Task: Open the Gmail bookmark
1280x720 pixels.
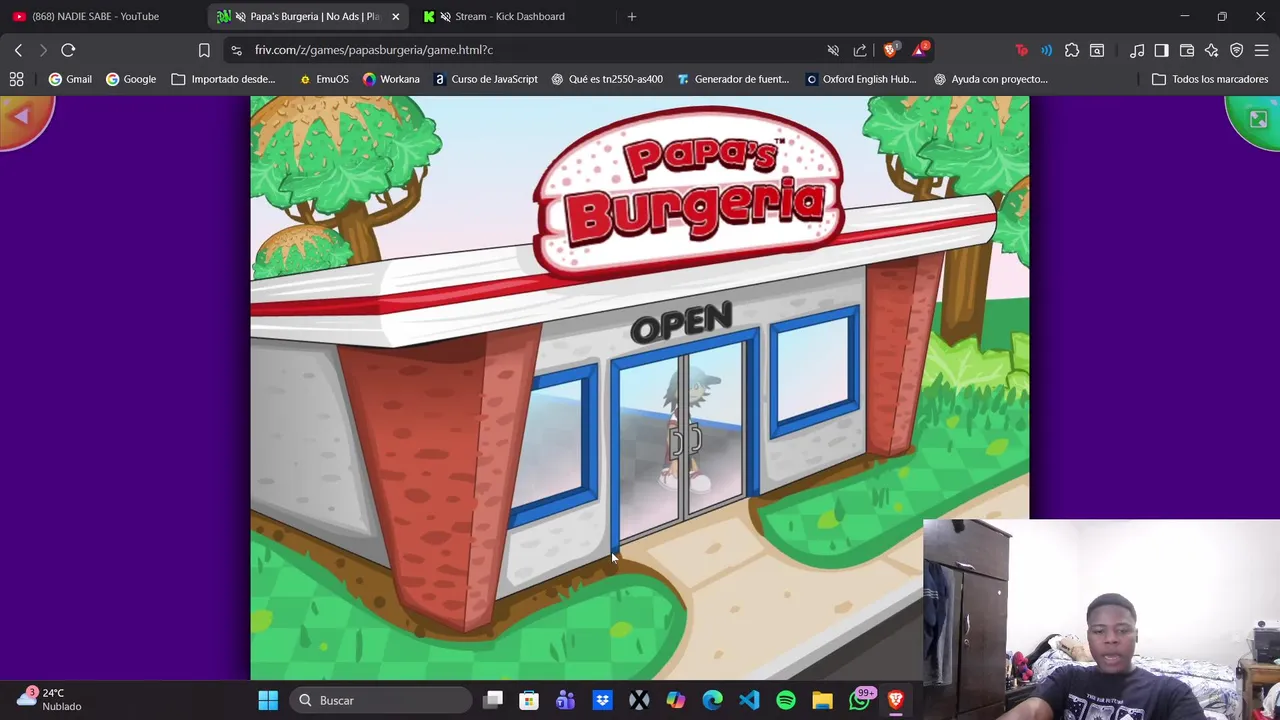Action: point(70,79)
